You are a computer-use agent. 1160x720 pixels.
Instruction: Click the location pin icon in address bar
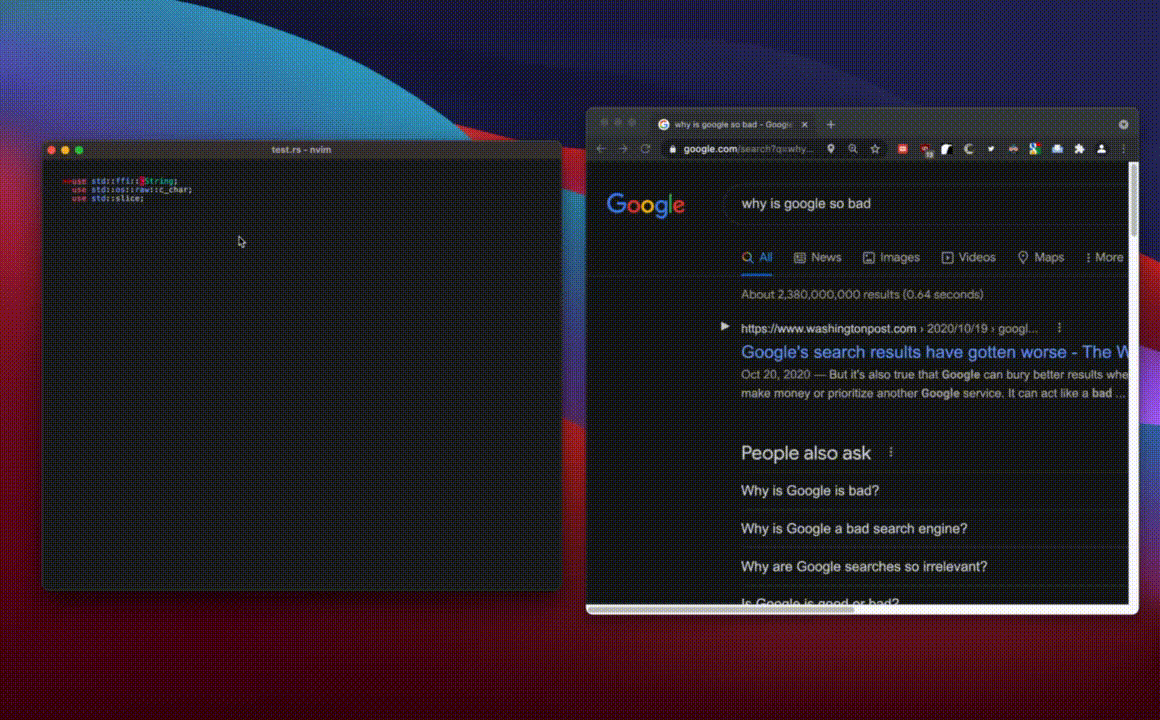coord(830,149)
